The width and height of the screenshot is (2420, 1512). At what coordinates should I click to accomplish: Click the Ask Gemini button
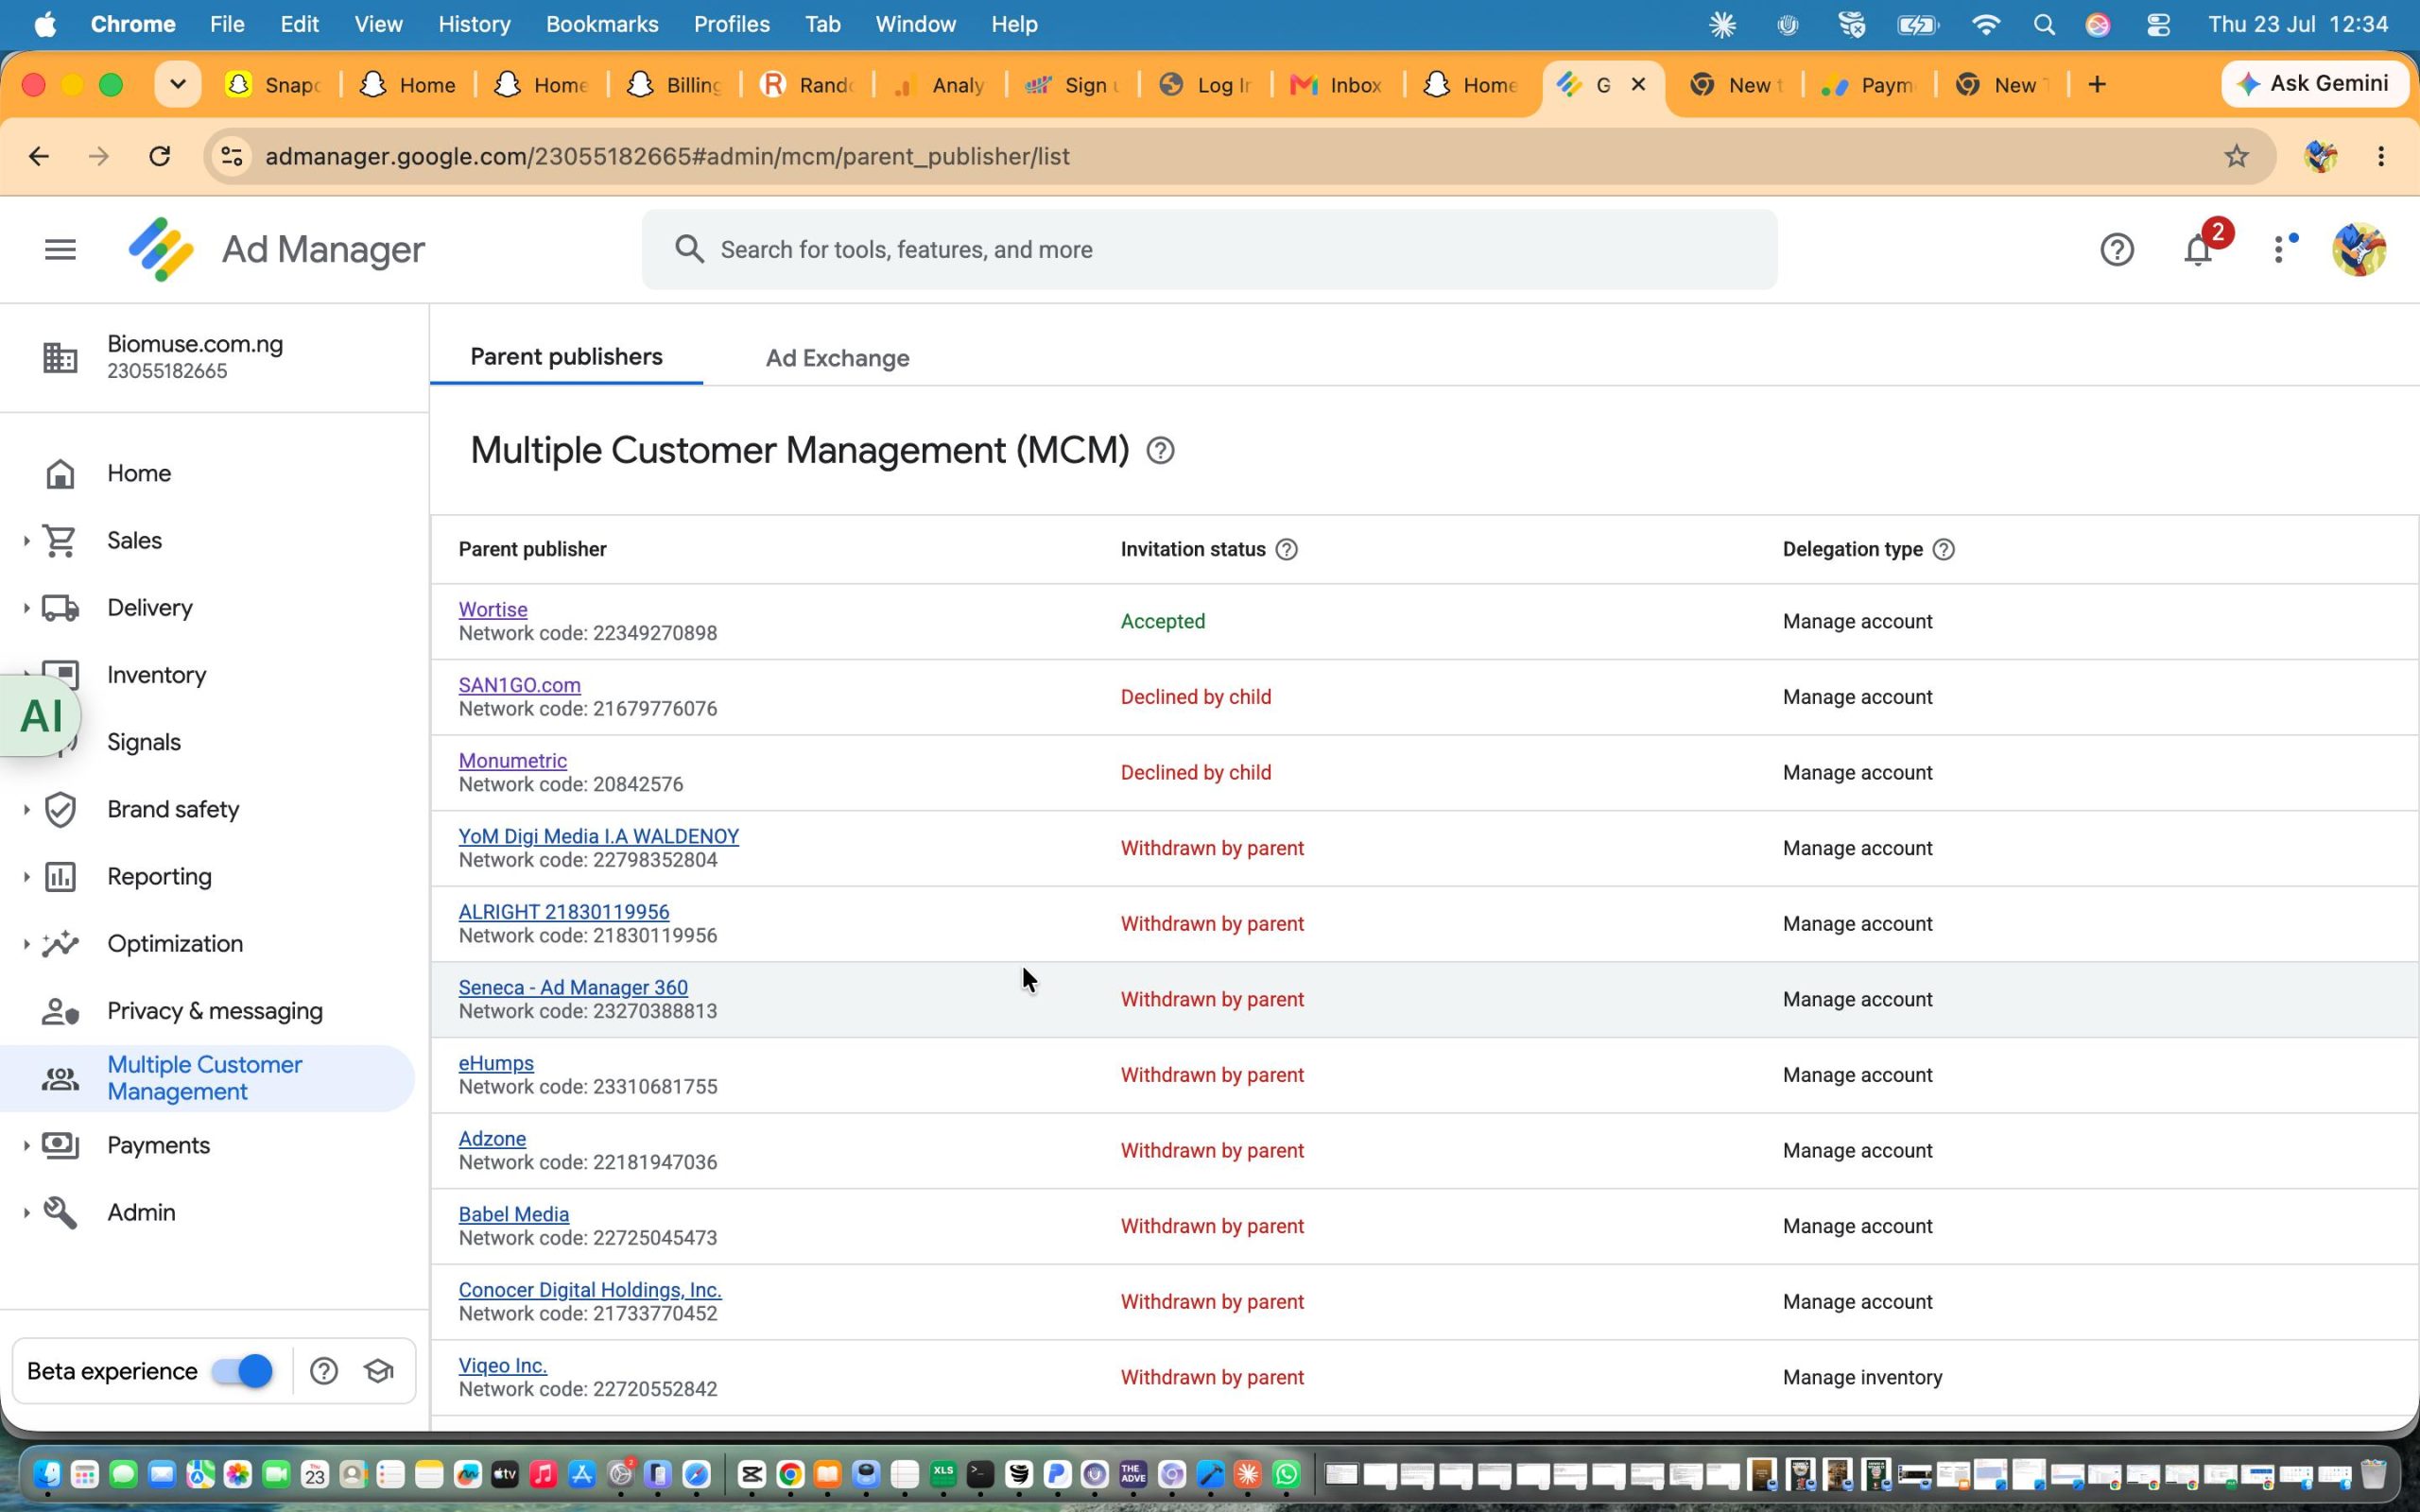(2312, 84)
